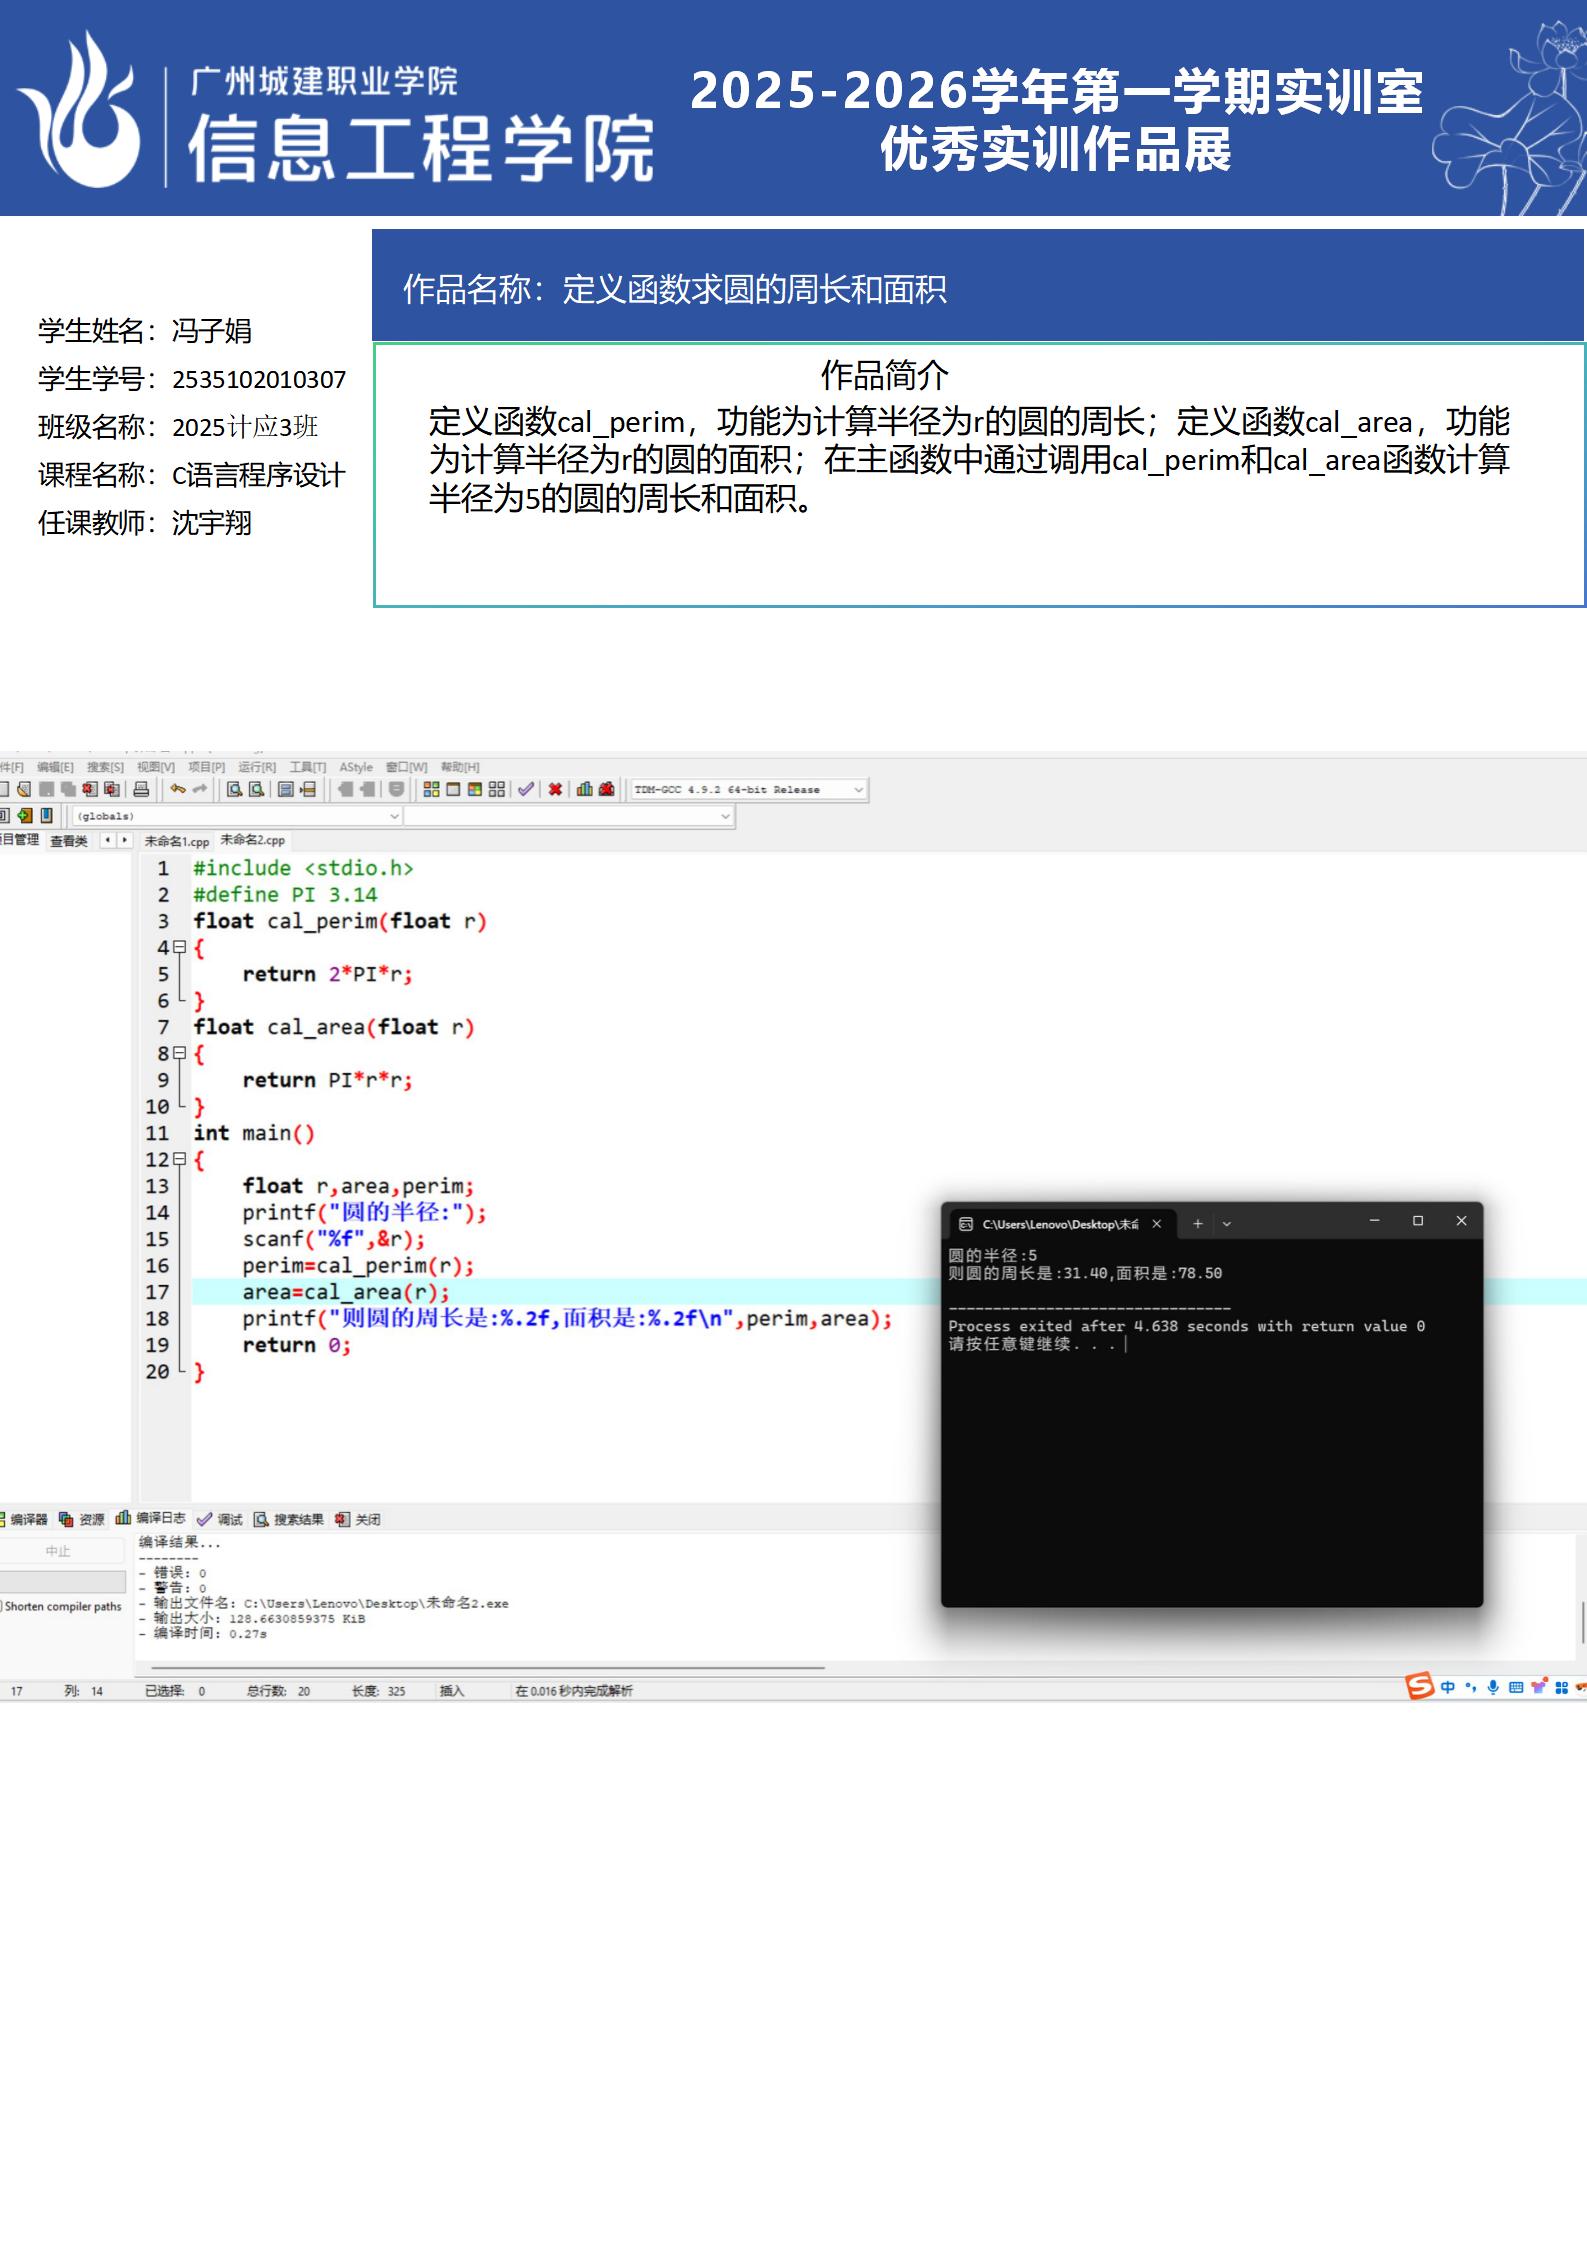The height and width of the screenshot is (2244, 1587).
Task: Open the profile analysis bar chart icon
Action: click(x=584, y=789)
